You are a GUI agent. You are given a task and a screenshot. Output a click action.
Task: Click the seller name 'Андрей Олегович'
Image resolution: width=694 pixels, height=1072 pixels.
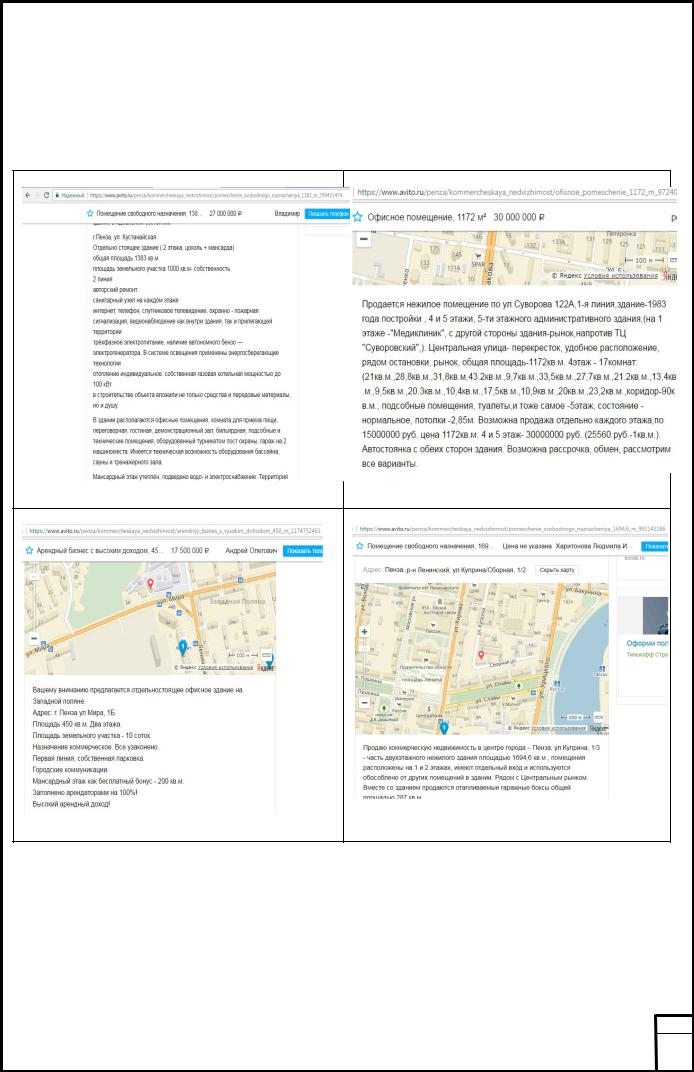pos(251,550)
